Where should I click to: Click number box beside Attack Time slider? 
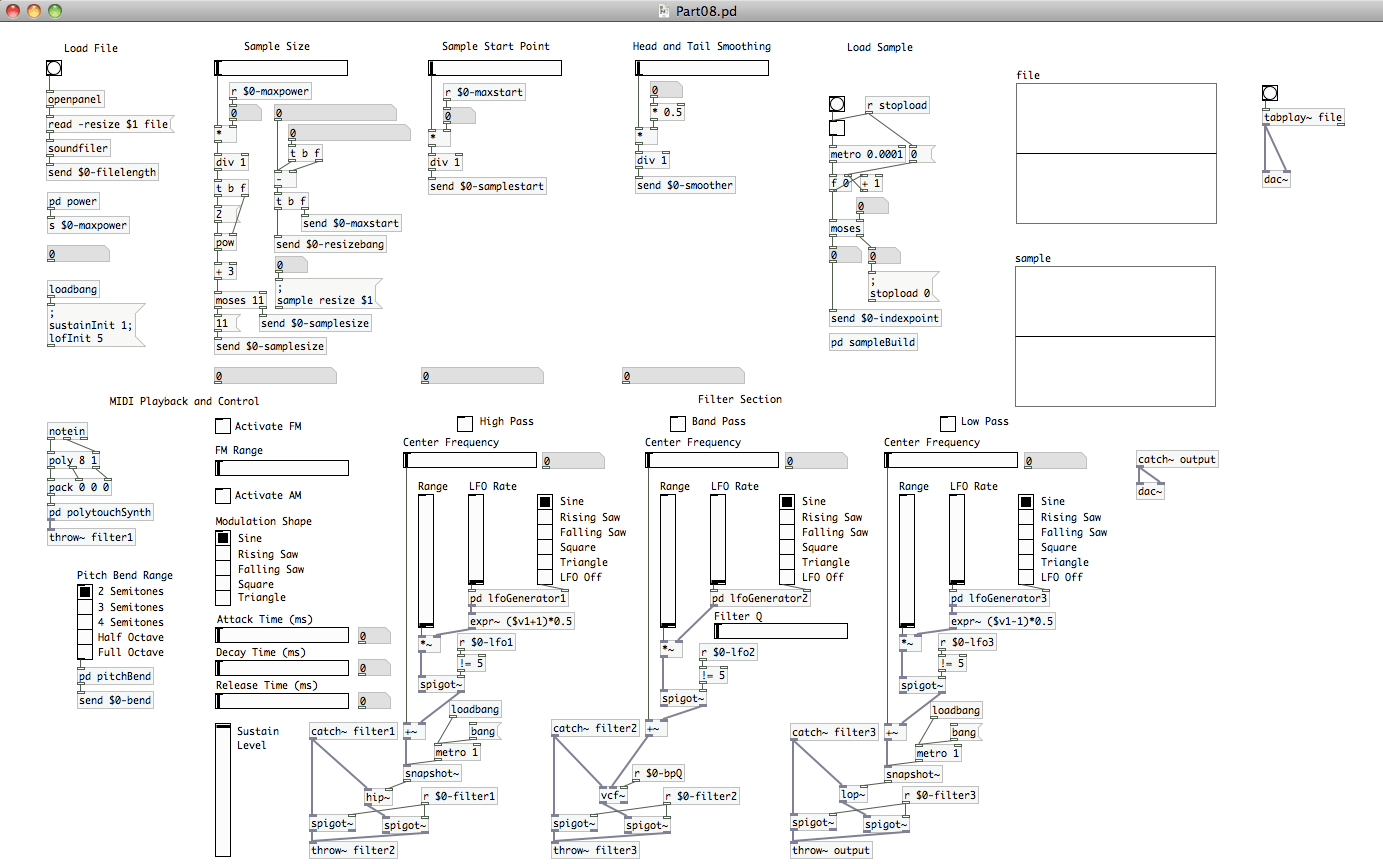(x=374, y=636)
